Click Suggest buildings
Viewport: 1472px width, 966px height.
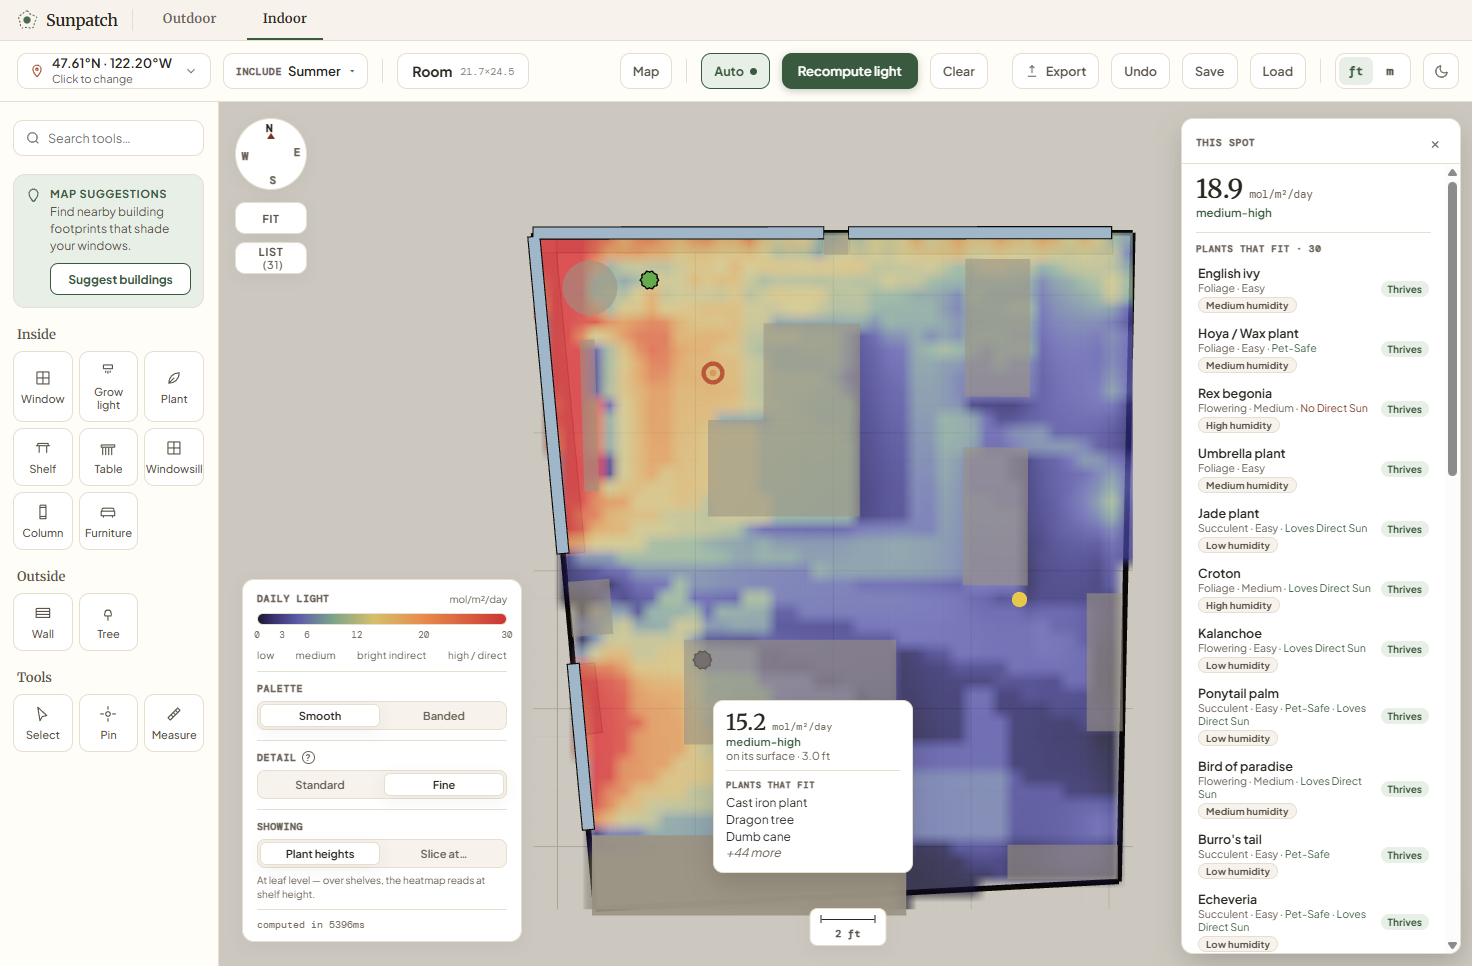[x=120, y=280]
